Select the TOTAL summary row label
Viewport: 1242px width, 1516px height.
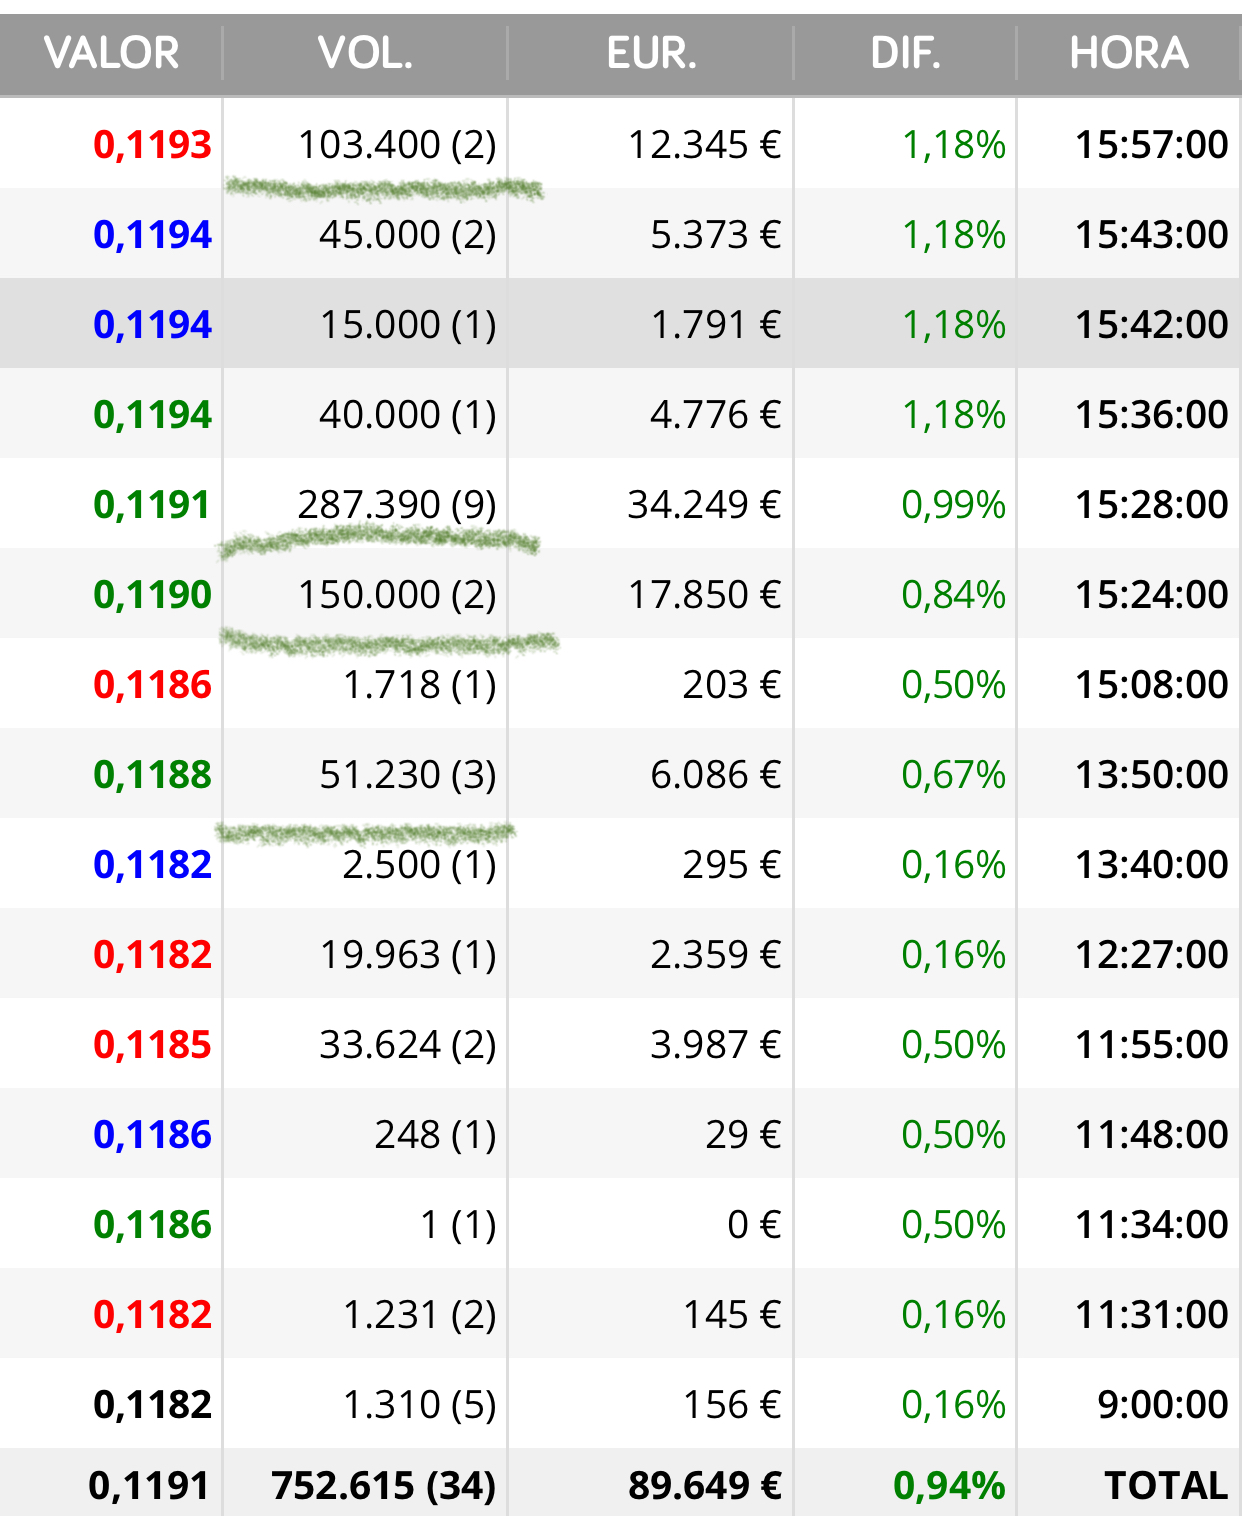pos(1166,1485)
